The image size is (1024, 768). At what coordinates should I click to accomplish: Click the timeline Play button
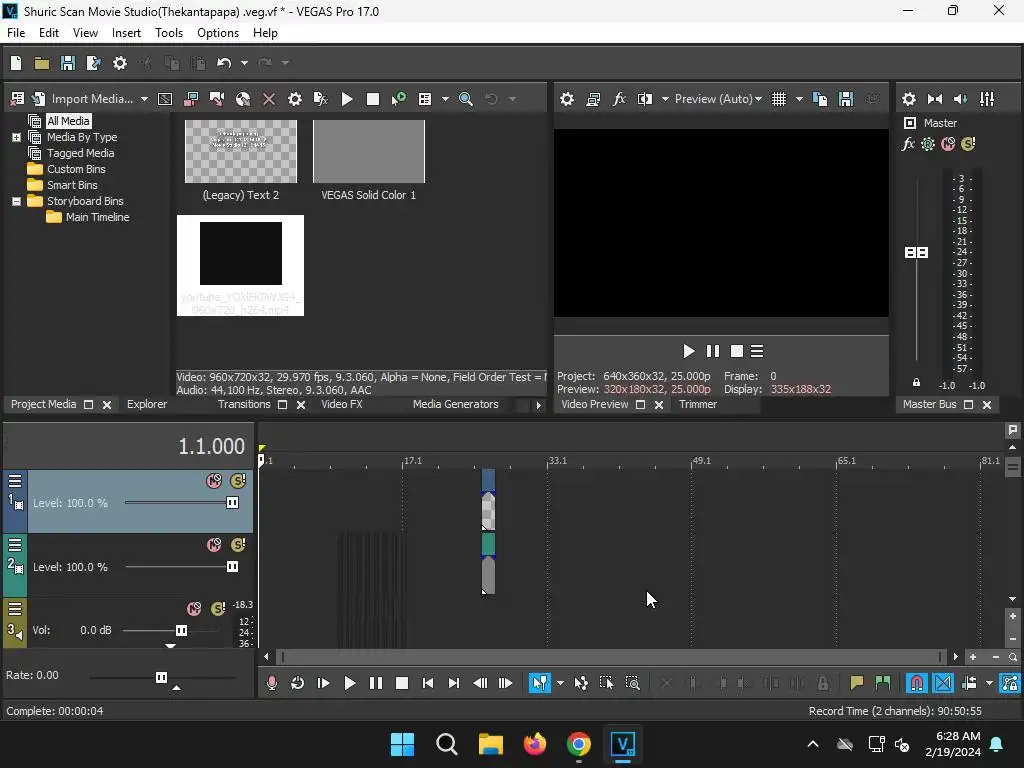349,683
